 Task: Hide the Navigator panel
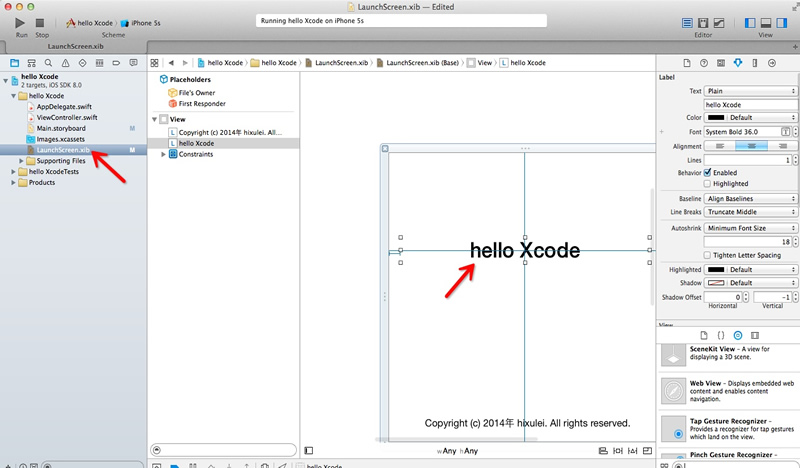(x=750, y=23)
